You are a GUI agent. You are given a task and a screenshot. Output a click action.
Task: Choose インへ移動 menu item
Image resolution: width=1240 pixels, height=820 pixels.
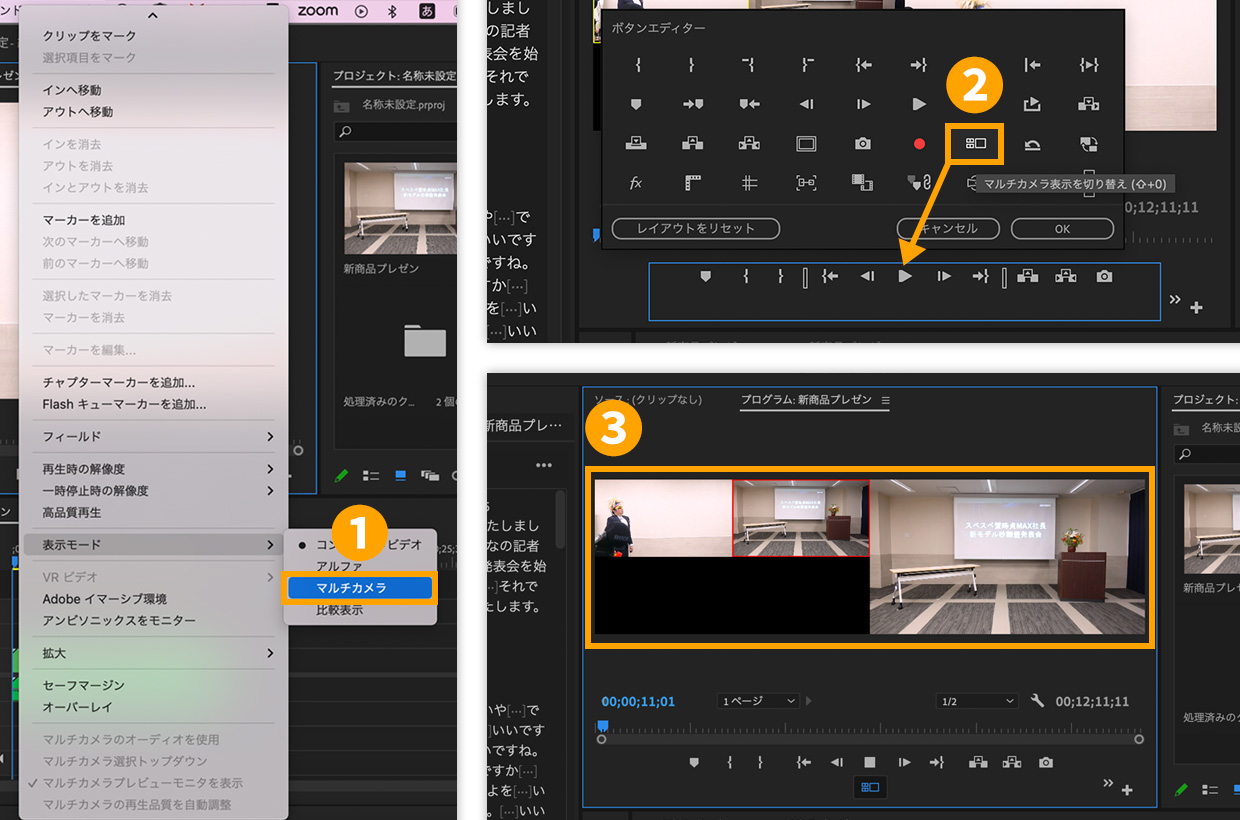153,90
